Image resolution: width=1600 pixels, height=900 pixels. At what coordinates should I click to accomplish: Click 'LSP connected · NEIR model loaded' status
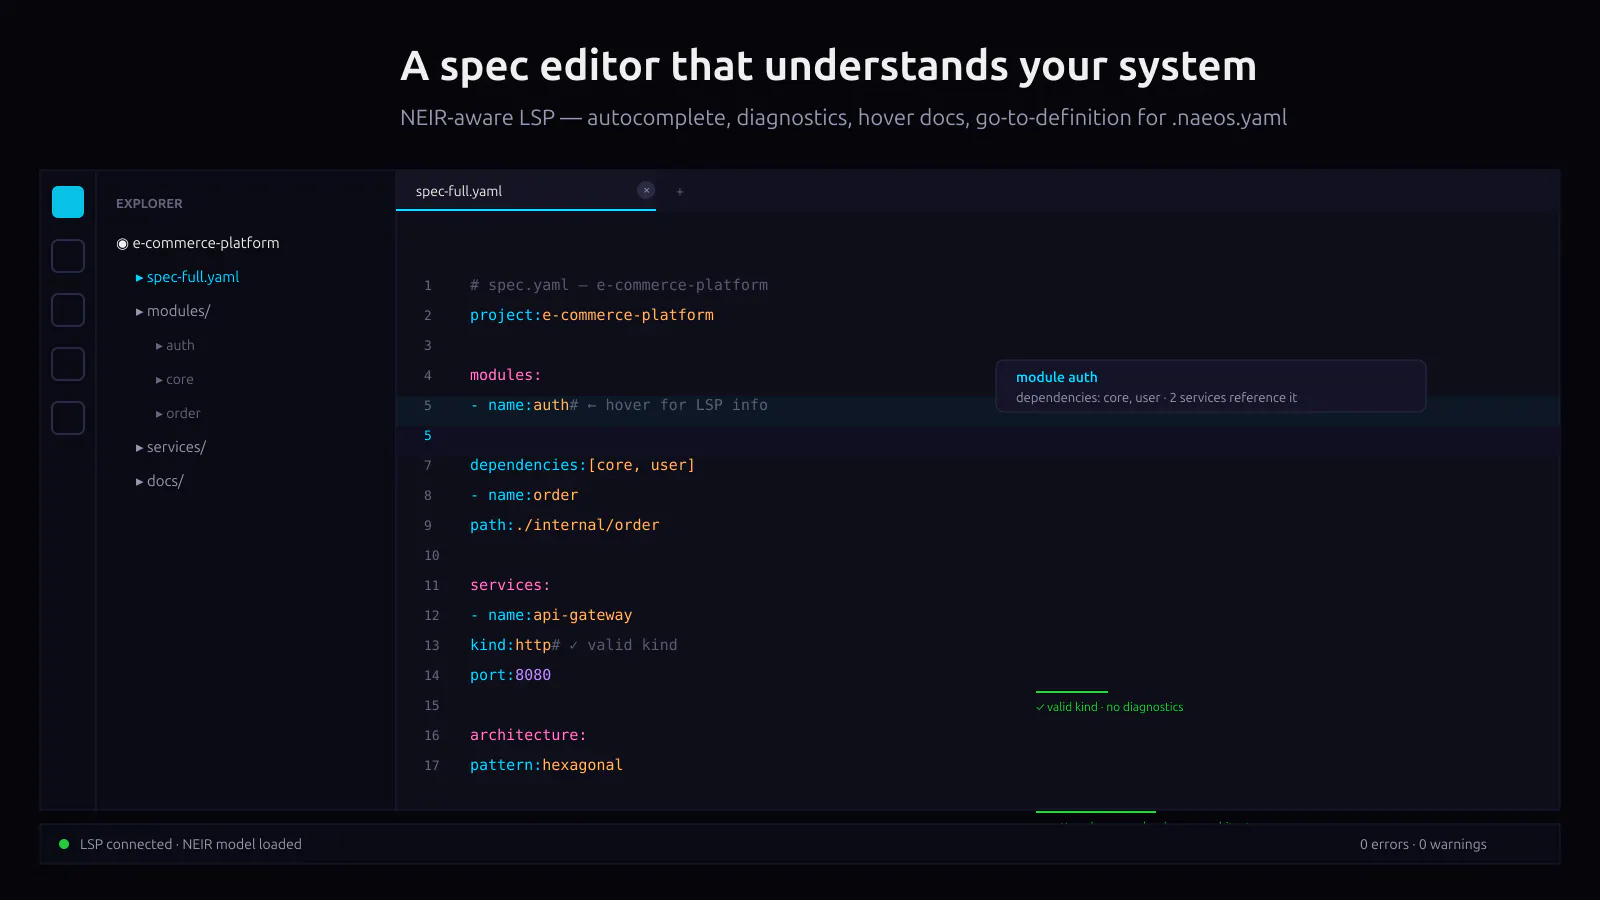191,844
